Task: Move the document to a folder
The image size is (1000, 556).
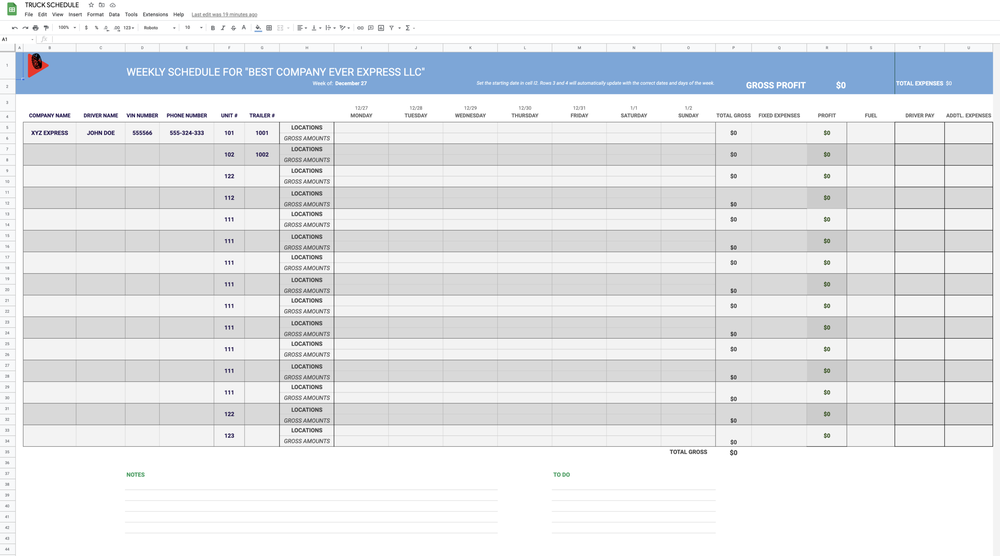Action: pyautogui.click(x=101, y=5)
